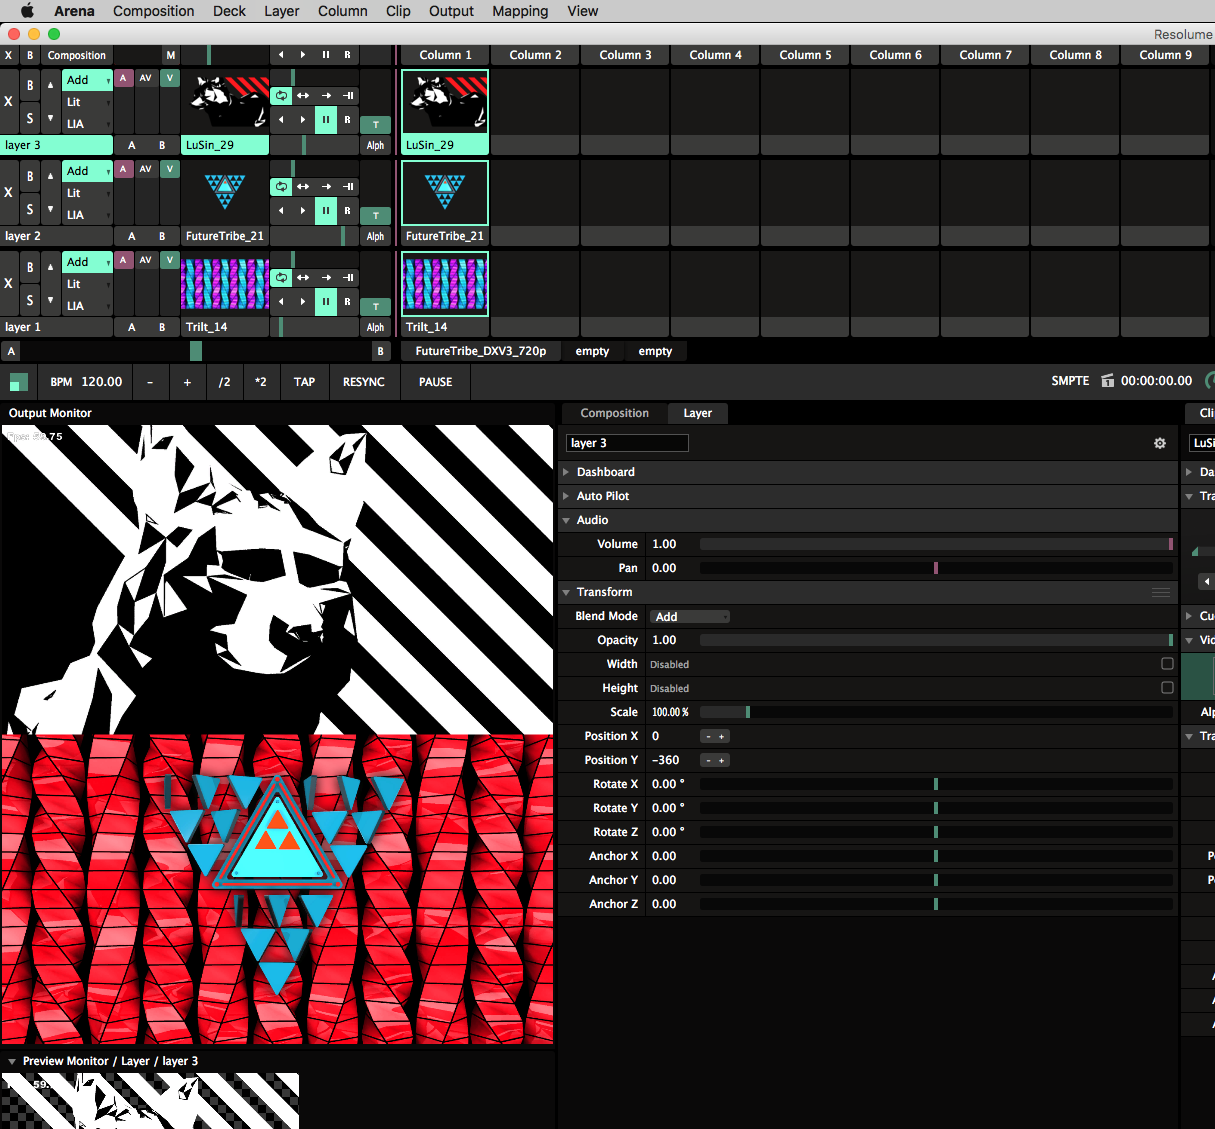Switch to the Composition tab
The width and height of the screenshot is (1215, 1129).
pyautogui.click(x=614, y=413)
